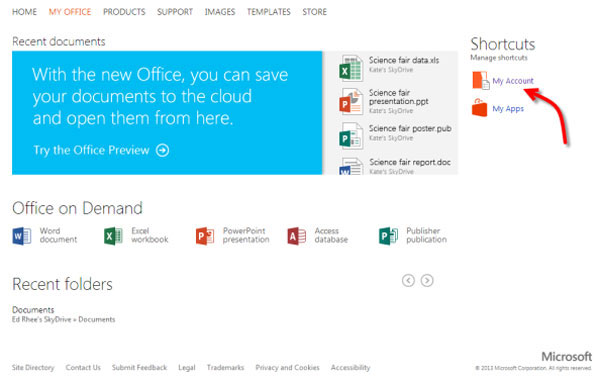600x380 pixels.
Task: Open the TEMPLATES navigation item
Action: [x=269, y=12]
